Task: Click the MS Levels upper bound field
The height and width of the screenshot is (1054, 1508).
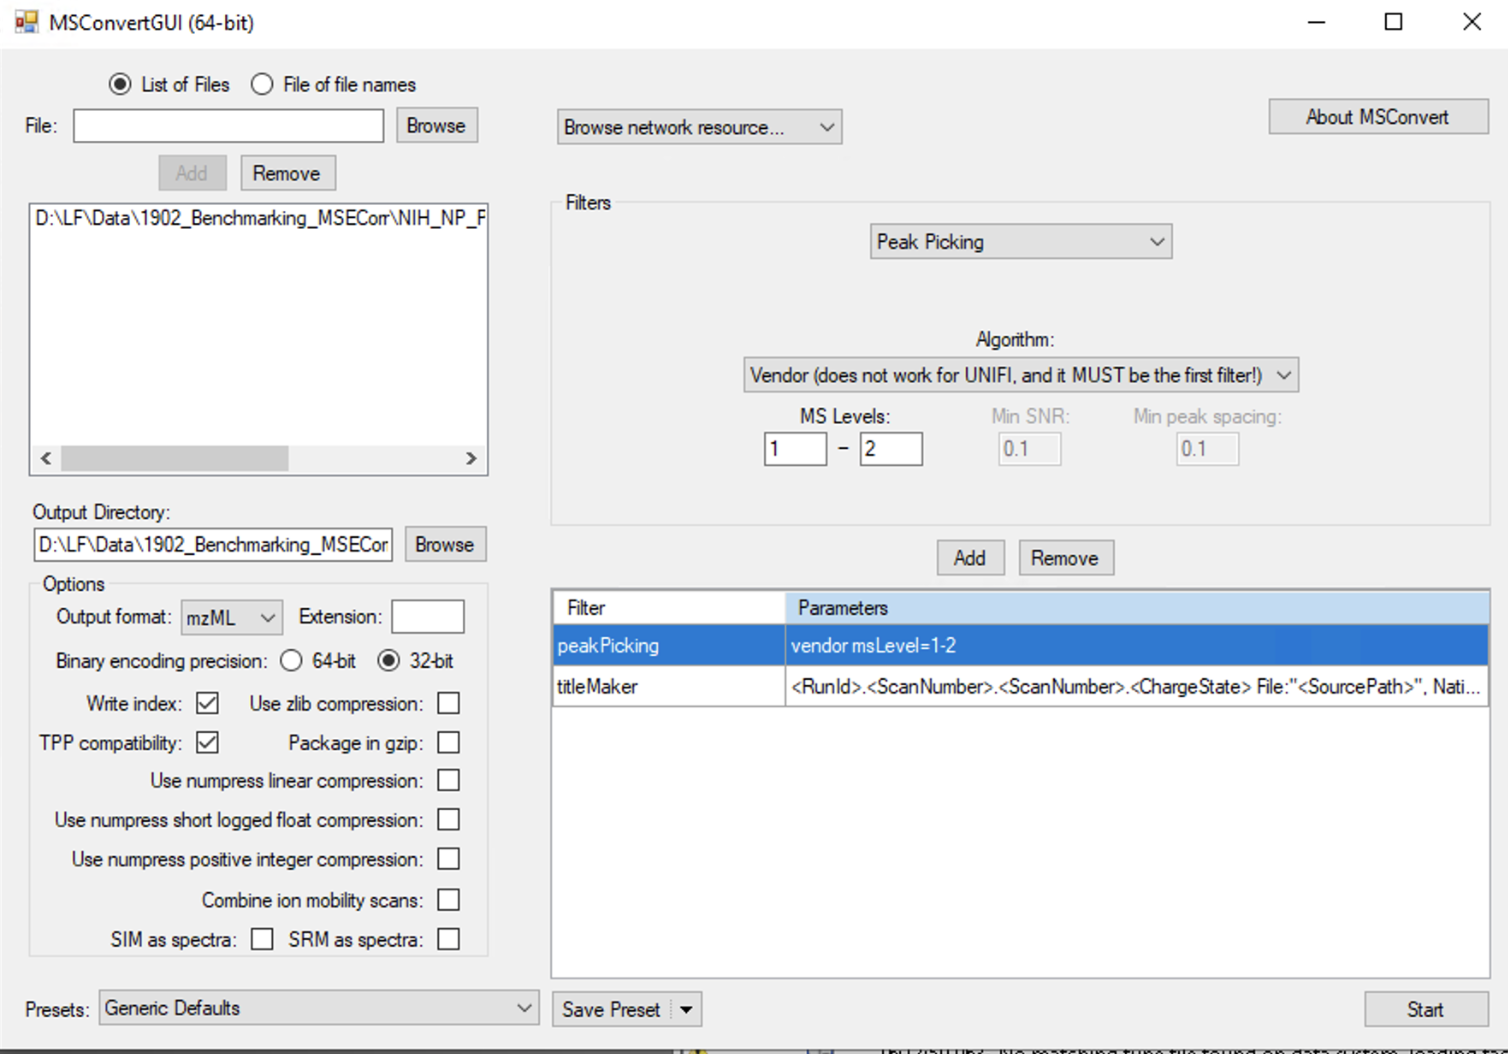Action: point(890,449)
